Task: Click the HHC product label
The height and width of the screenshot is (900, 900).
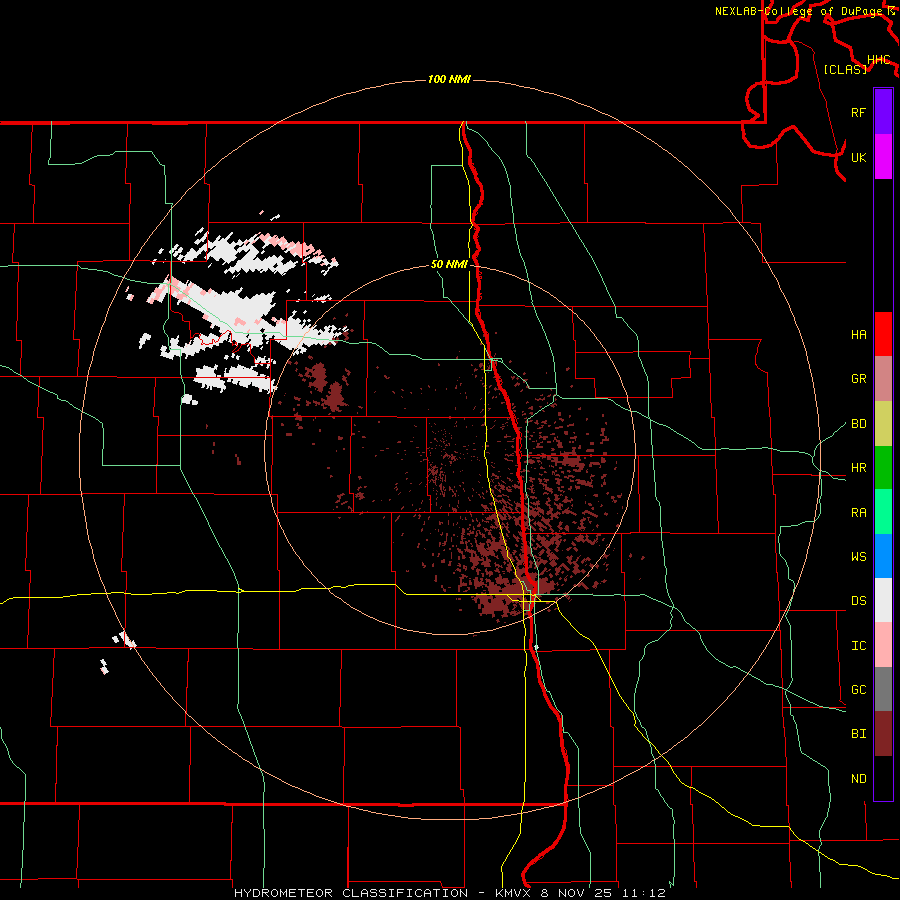Action: tap(878, 60)
